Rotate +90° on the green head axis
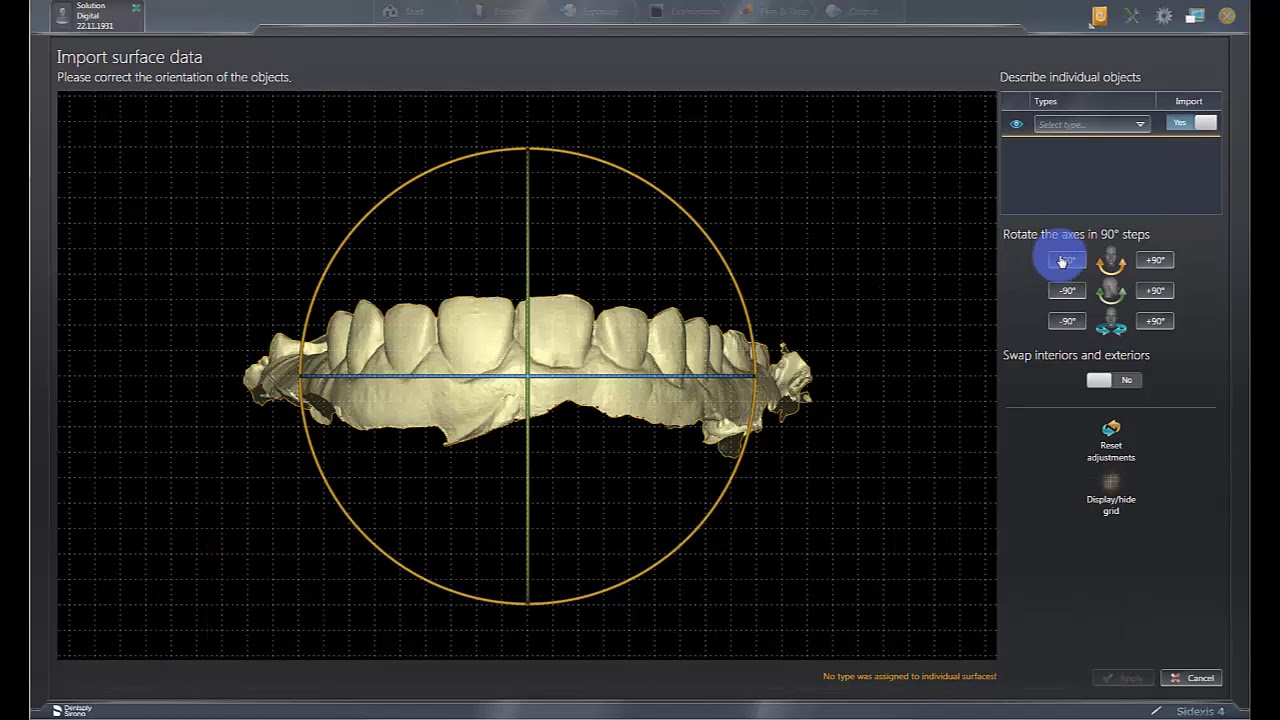The height and width of the screenshot is (720, 1280). coord(1155,291)
